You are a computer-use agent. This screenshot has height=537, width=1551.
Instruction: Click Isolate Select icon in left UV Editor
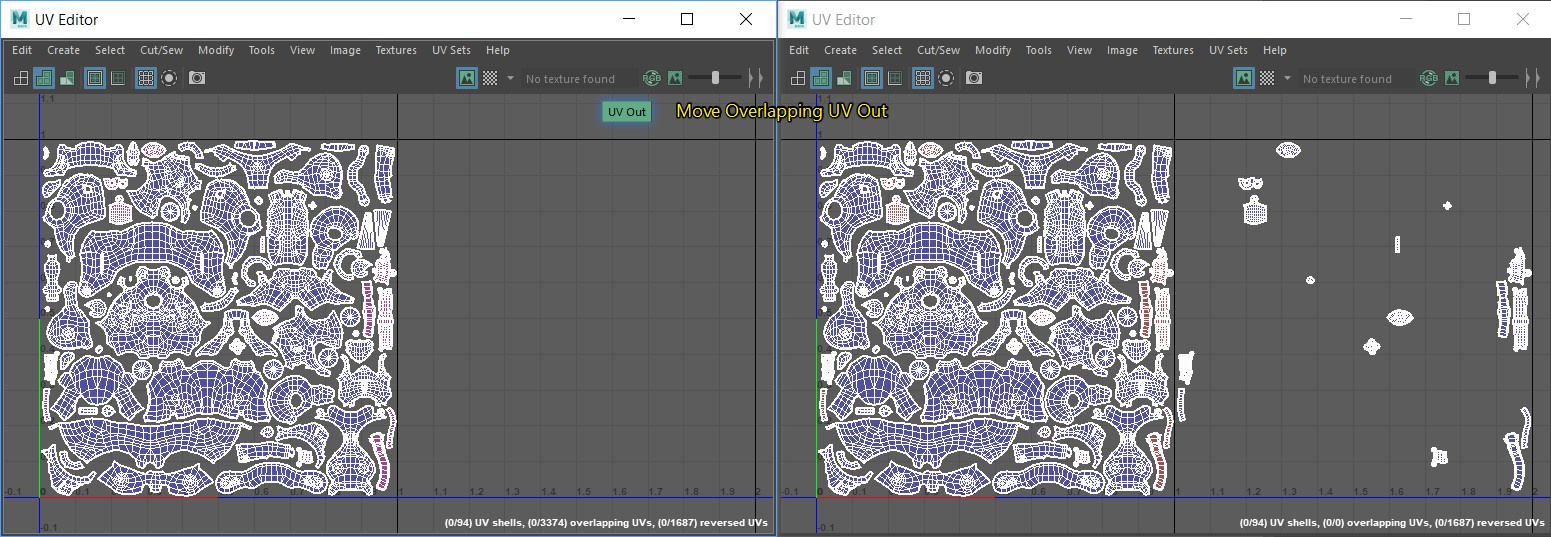[169, 78]
